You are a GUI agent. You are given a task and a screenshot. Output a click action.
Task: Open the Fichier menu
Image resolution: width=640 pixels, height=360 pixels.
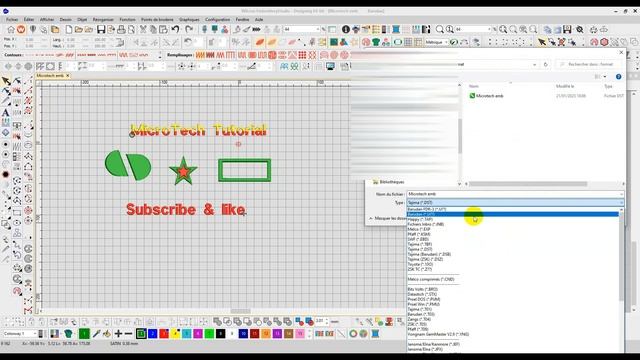pyautogui.click(x=12, y=20)
